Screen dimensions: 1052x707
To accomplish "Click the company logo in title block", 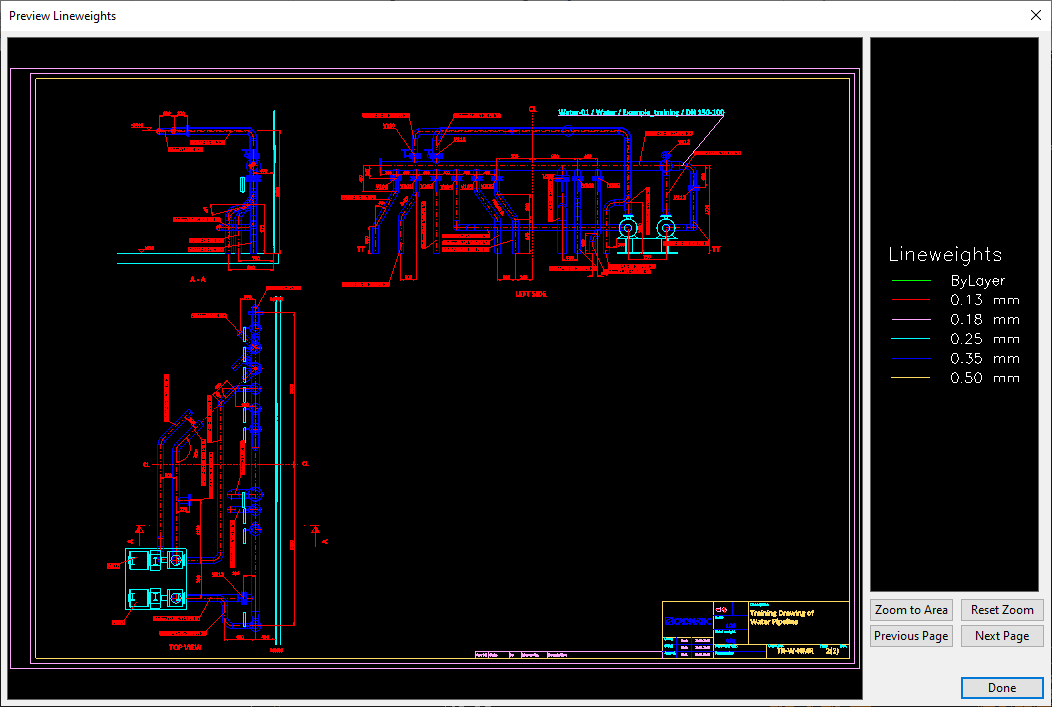I will tap(686, 622).
